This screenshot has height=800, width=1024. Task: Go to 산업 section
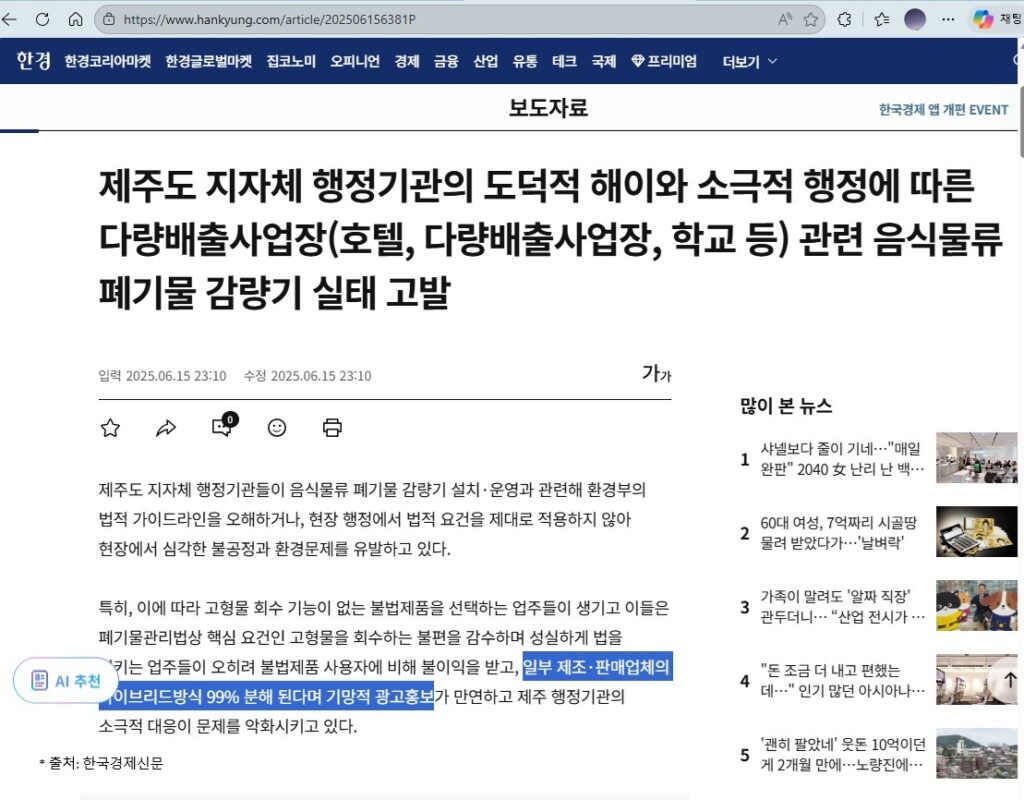tap(485, 61)
